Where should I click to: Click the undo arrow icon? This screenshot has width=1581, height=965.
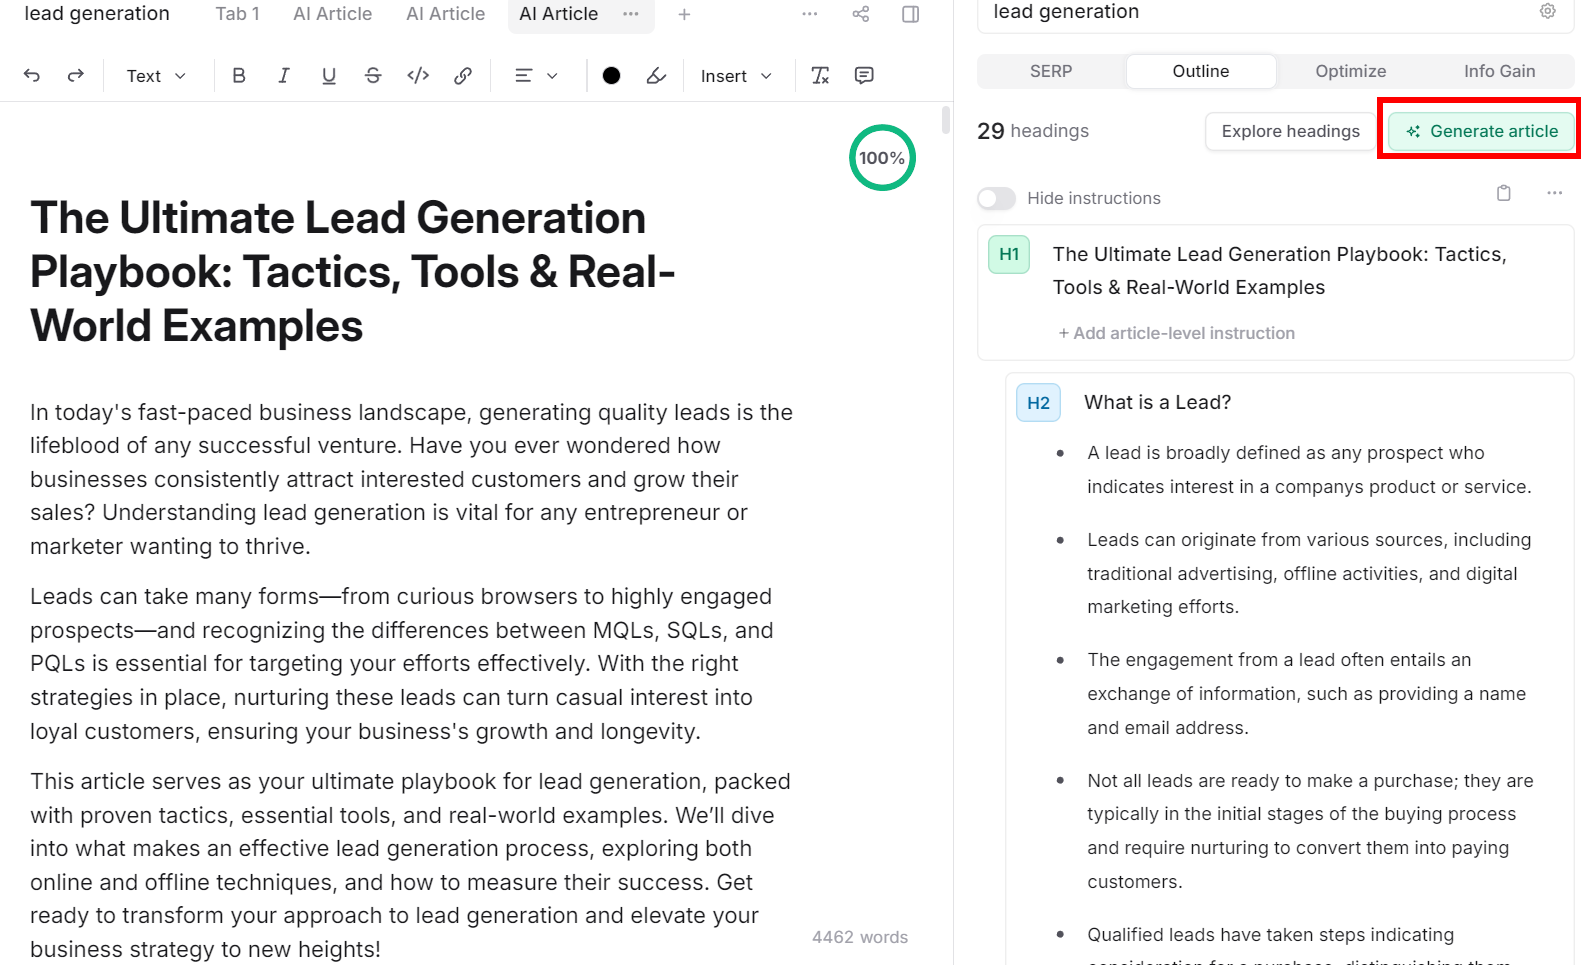tap(32, 75)
